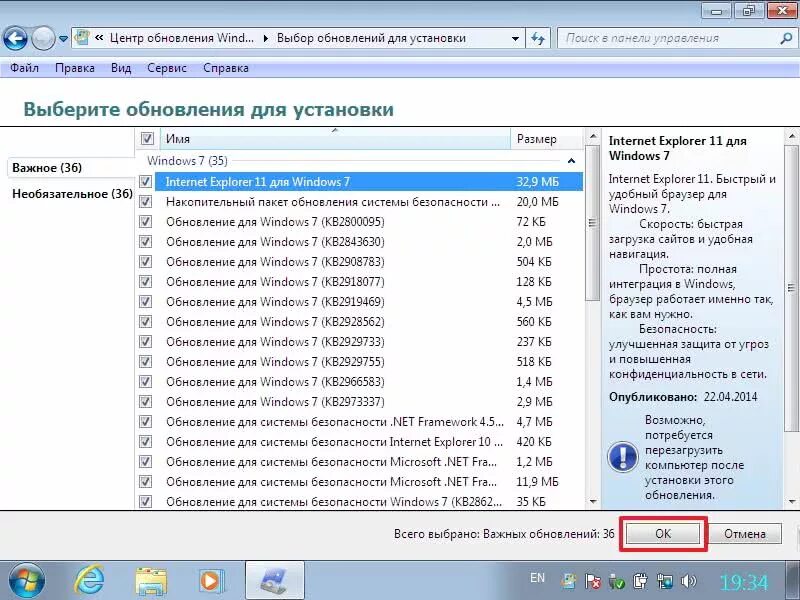Click the EN language indicator
The height and width of the screenshot is (600, 800).
click(537, 578)
